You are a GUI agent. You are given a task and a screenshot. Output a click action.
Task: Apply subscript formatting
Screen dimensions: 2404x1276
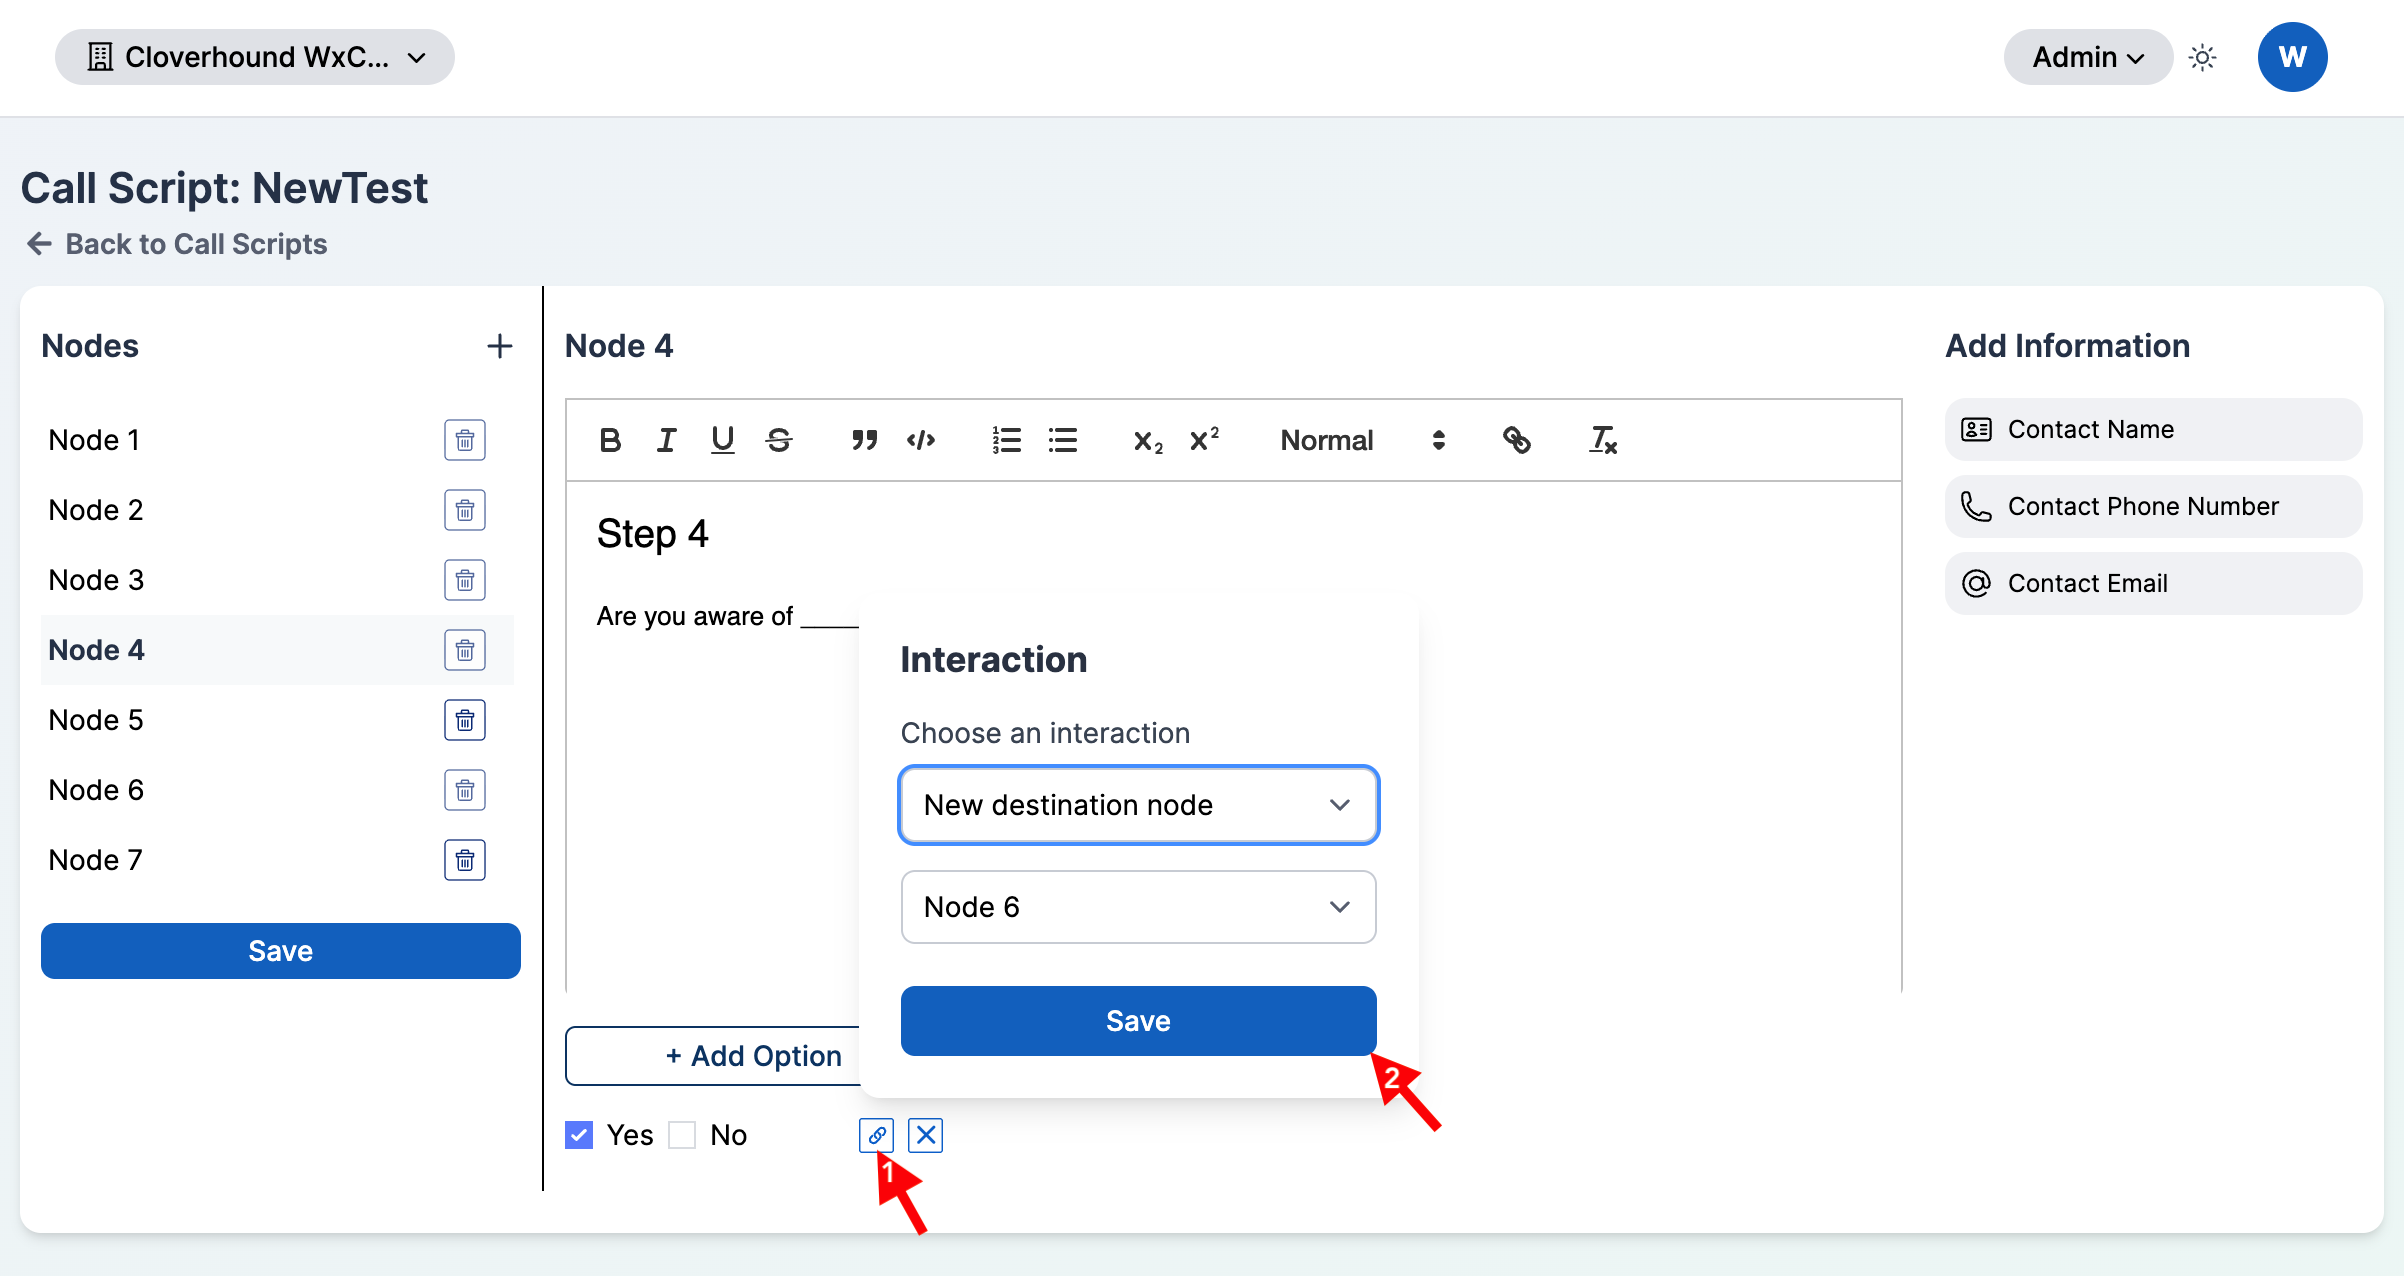point(1148,440)
